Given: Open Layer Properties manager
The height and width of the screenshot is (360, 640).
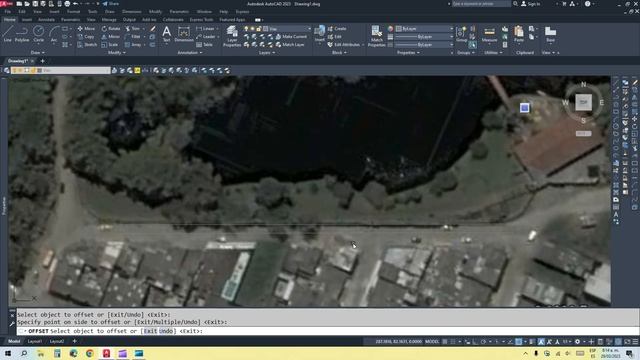Looking at the screenshot, I should click(232, 36).
